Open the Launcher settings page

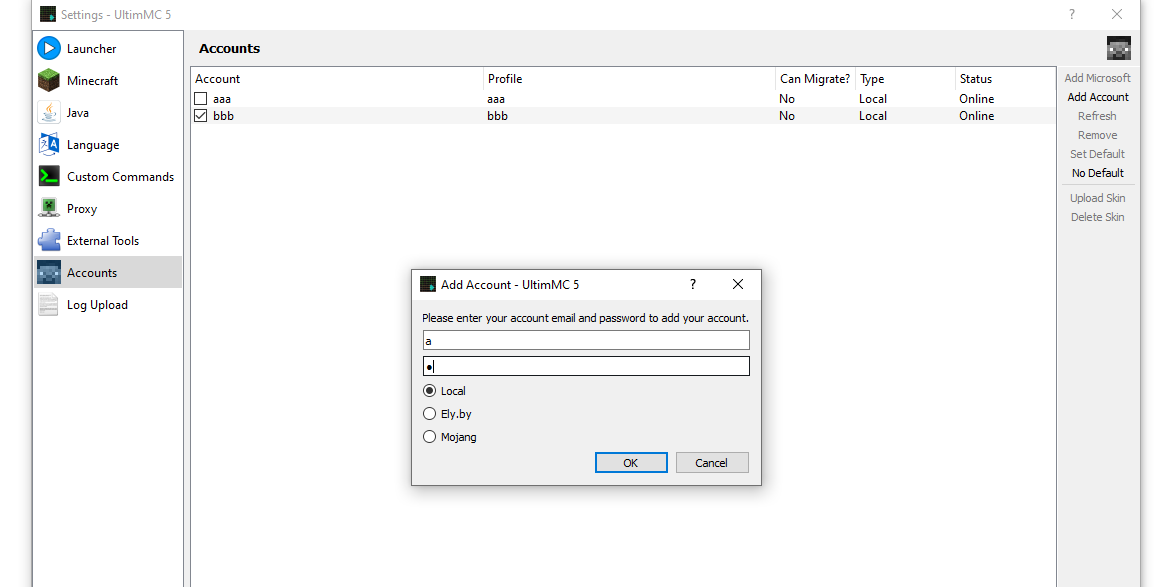(x=108, y=48)
